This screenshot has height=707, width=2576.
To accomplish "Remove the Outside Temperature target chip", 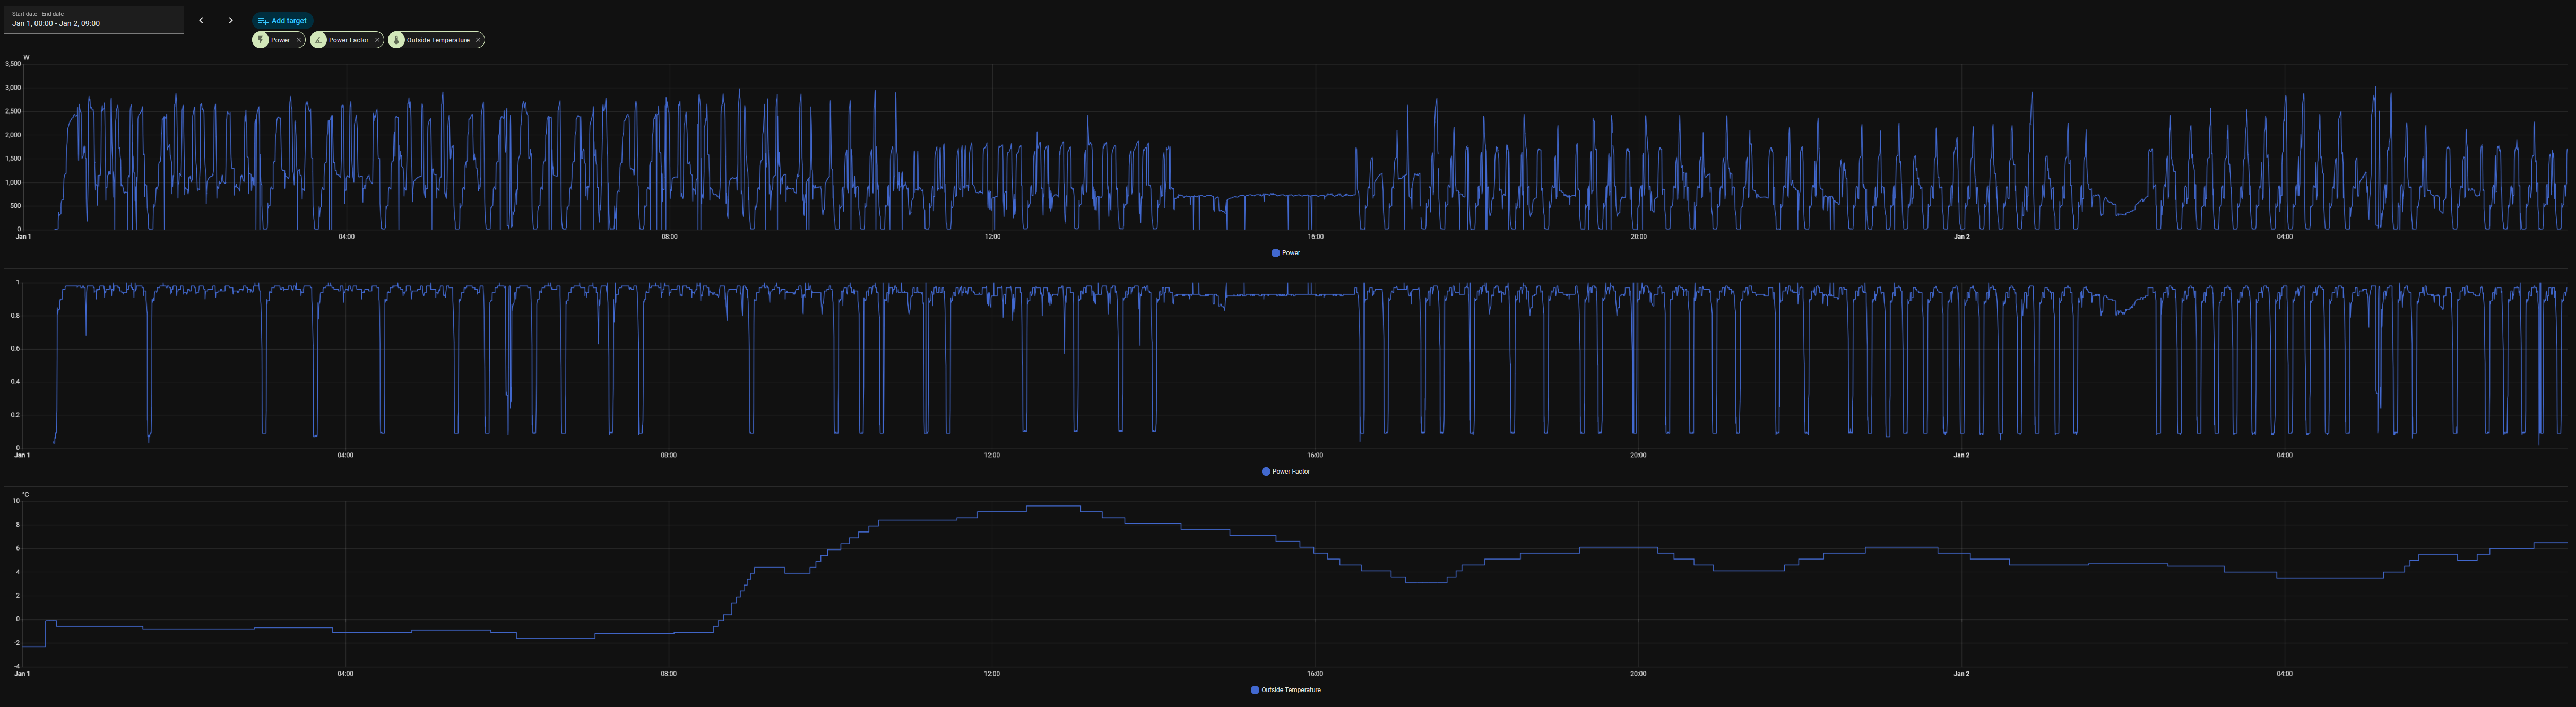I will [x=478, y=40].
